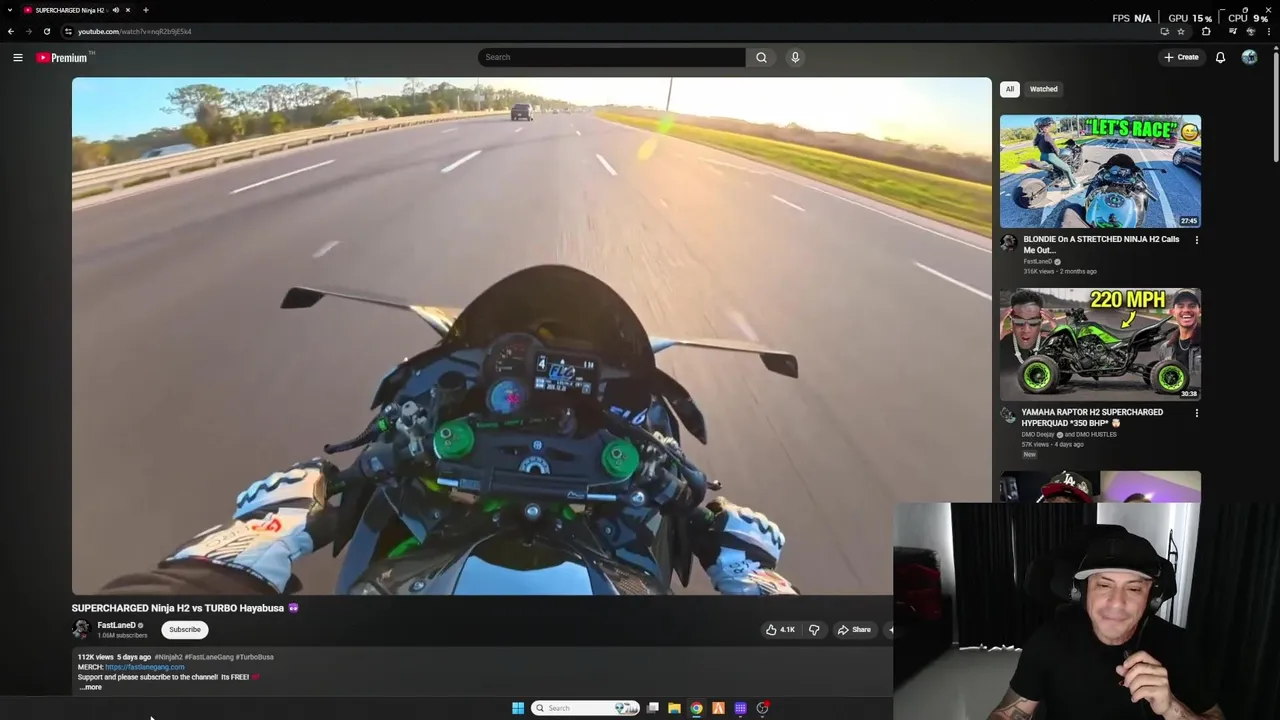The width and height of the screenshot is (1280, 720).
Task: Open a new browser tab
Action: (x=145, y=10)
